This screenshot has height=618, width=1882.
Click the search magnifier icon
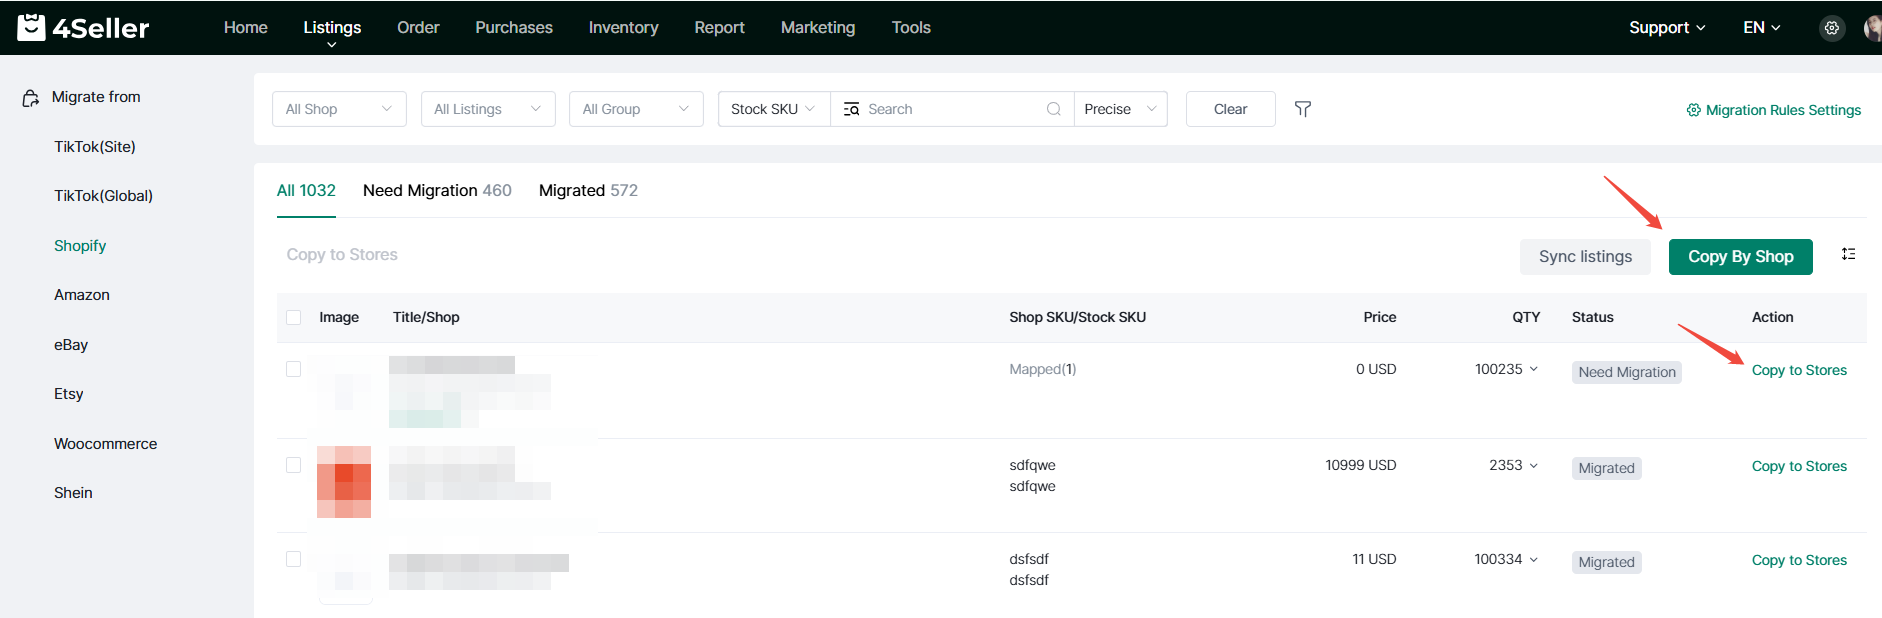pos(1054,109)
